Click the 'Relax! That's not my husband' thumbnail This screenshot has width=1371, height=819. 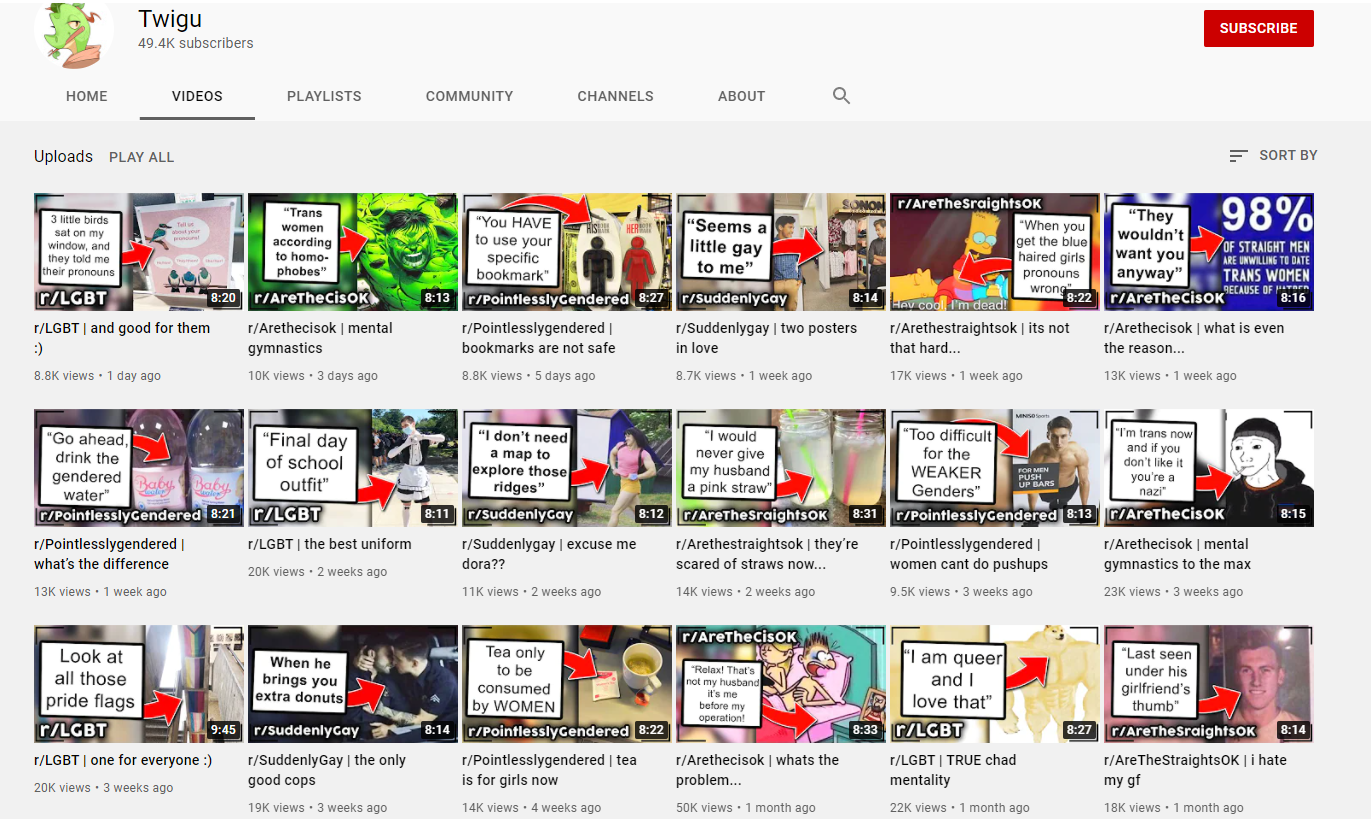(x=781, y=684)
